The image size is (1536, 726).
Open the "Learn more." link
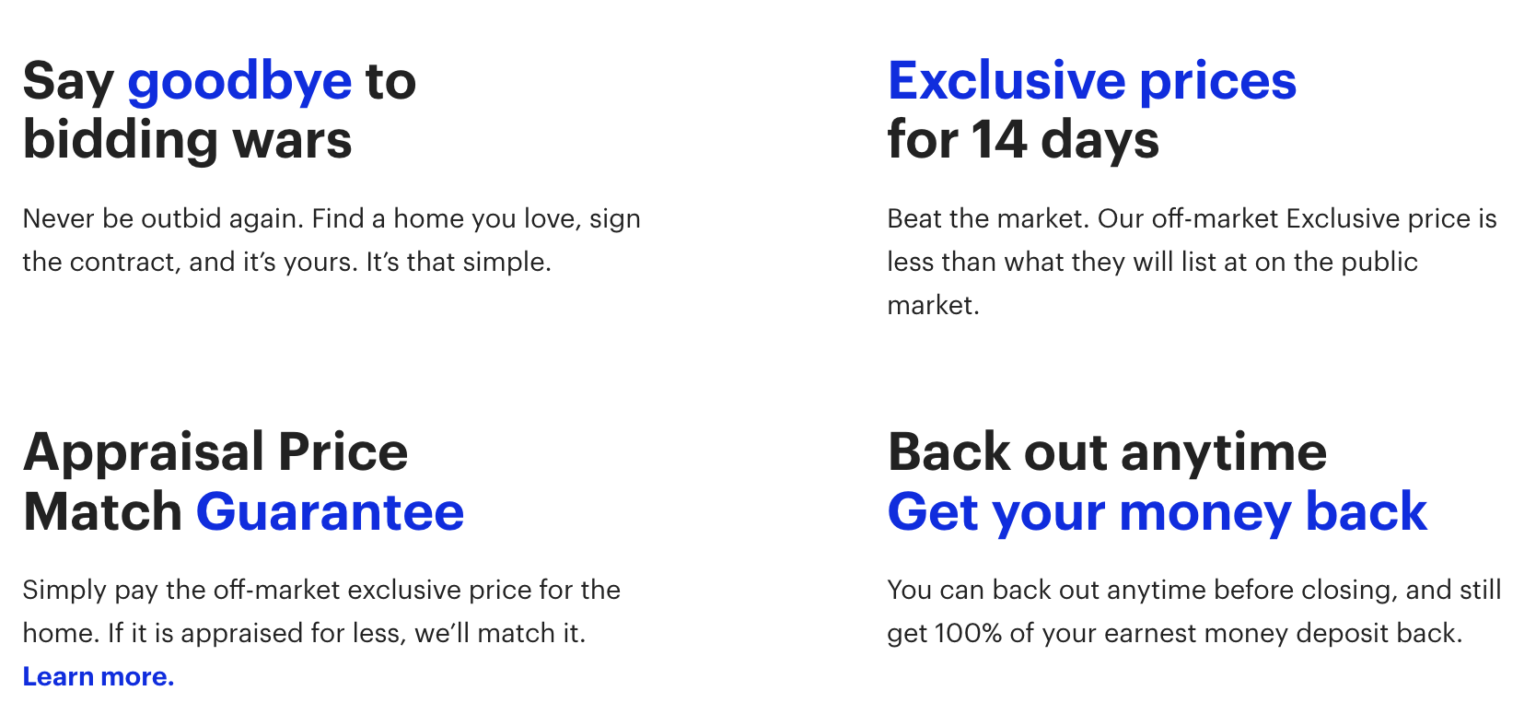(x=98, y=677)
